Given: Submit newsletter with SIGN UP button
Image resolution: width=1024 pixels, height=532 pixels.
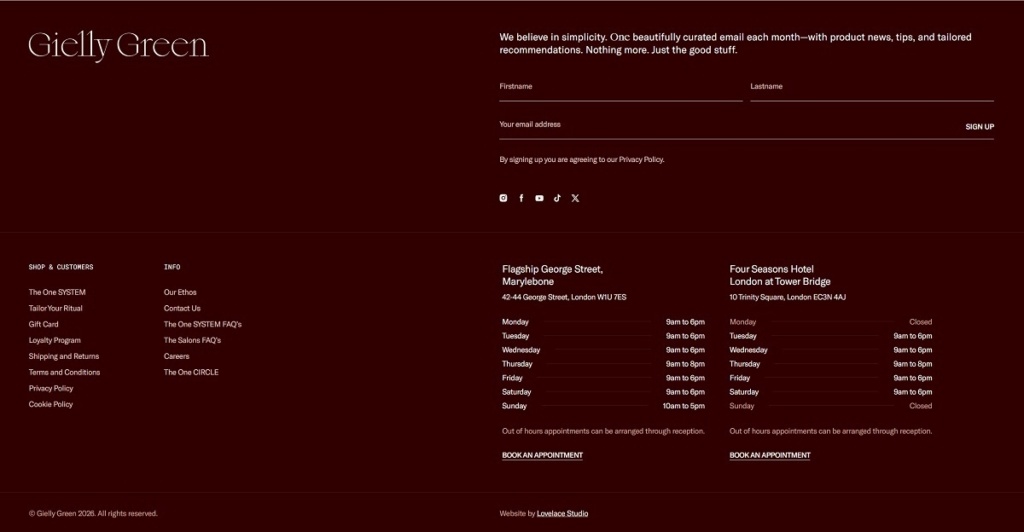Looking at the screenshot, I should (x=980, y=127).
